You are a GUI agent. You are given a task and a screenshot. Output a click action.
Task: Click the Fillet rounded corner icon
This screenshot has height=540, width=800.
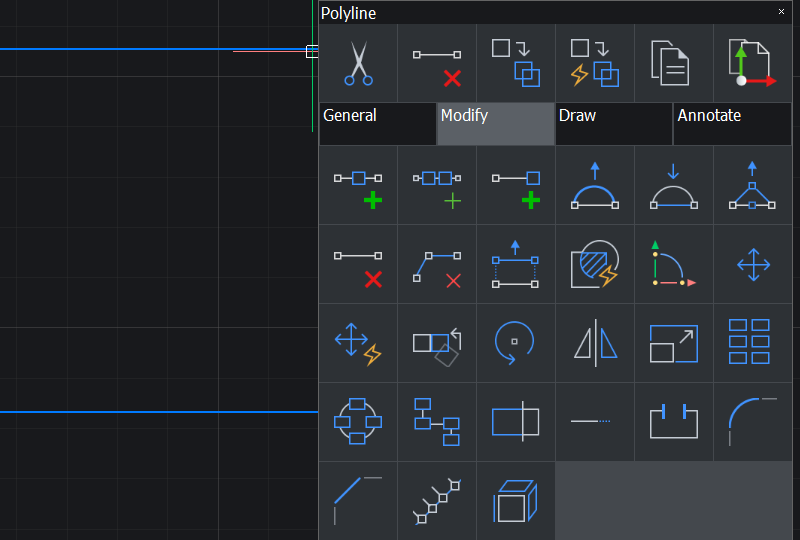(752, 422)
